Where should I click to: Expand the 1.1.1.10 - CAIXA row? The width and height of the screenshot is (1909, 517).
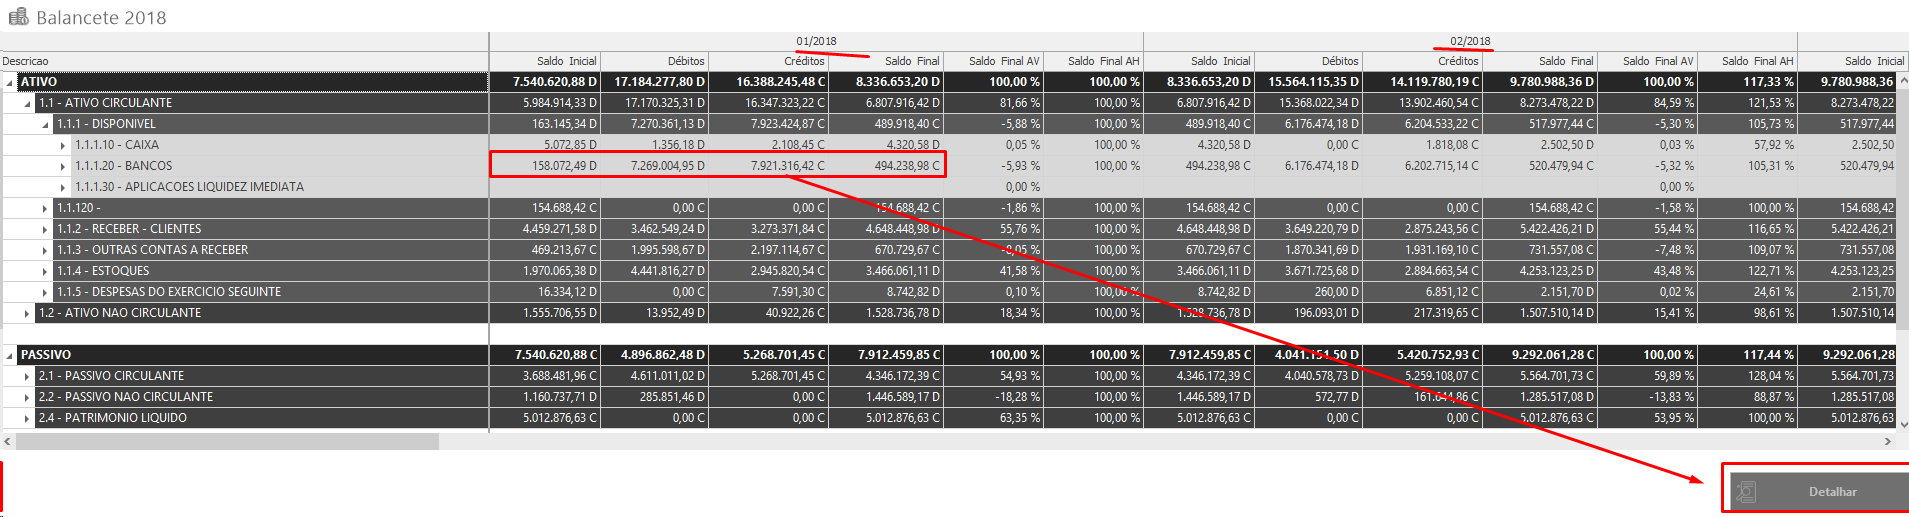(x=63, y=146)
